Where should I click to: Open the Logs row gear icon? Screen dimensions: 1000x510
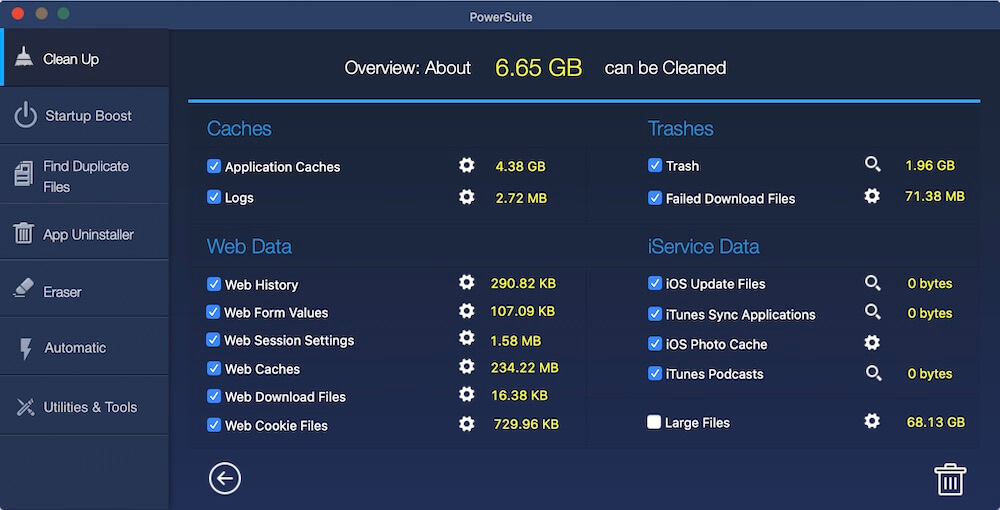point(467,197)
